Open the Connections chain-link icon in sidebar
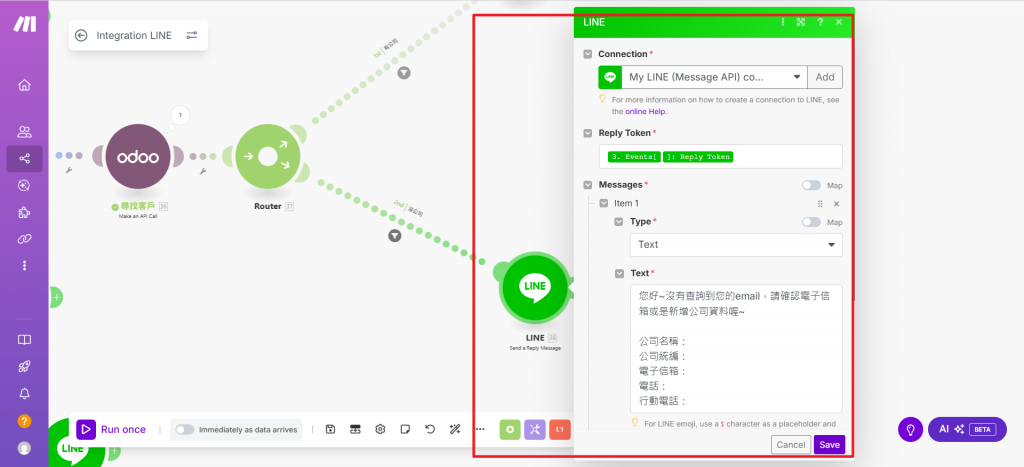The height and width of the screenshot is (467, 1024). point(24,239)
